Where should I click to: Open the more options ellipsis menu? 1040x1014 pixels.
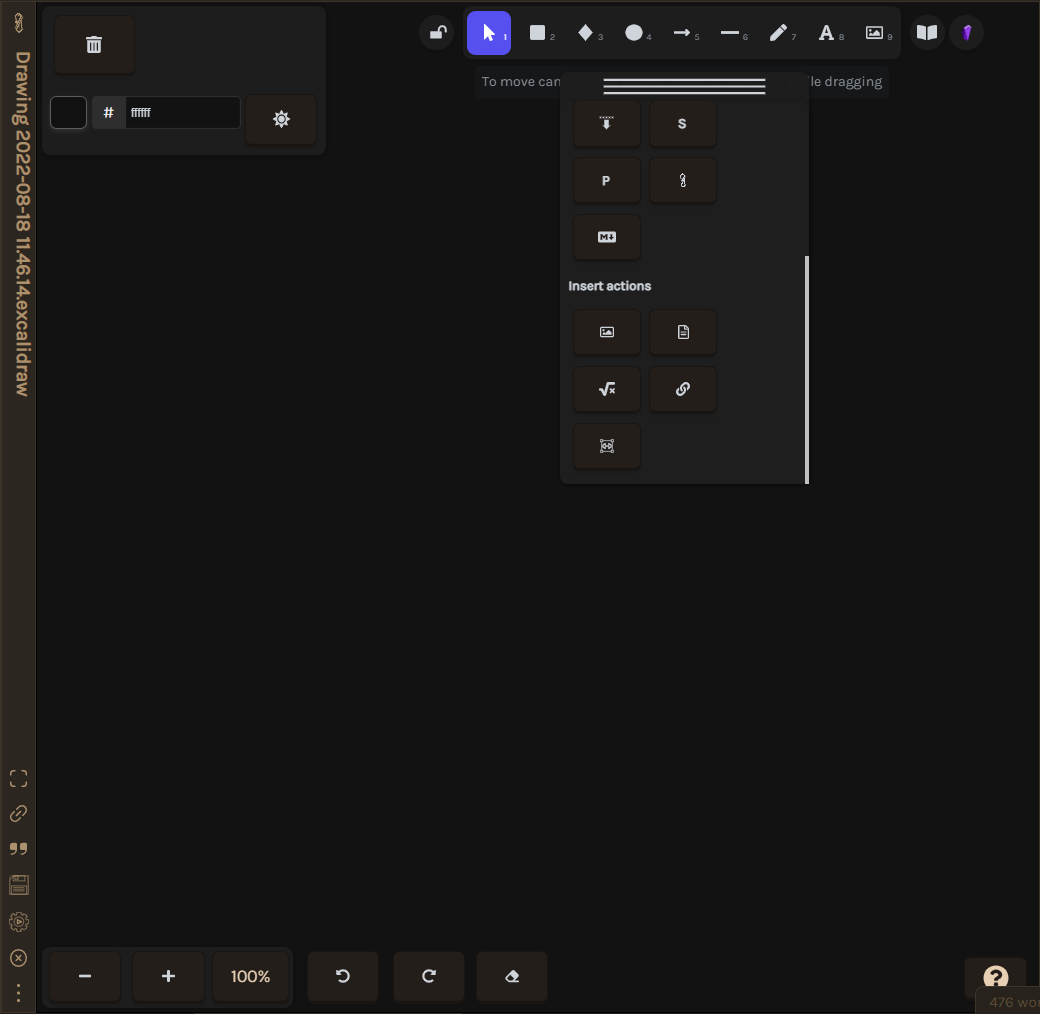(x=18, y=994)
